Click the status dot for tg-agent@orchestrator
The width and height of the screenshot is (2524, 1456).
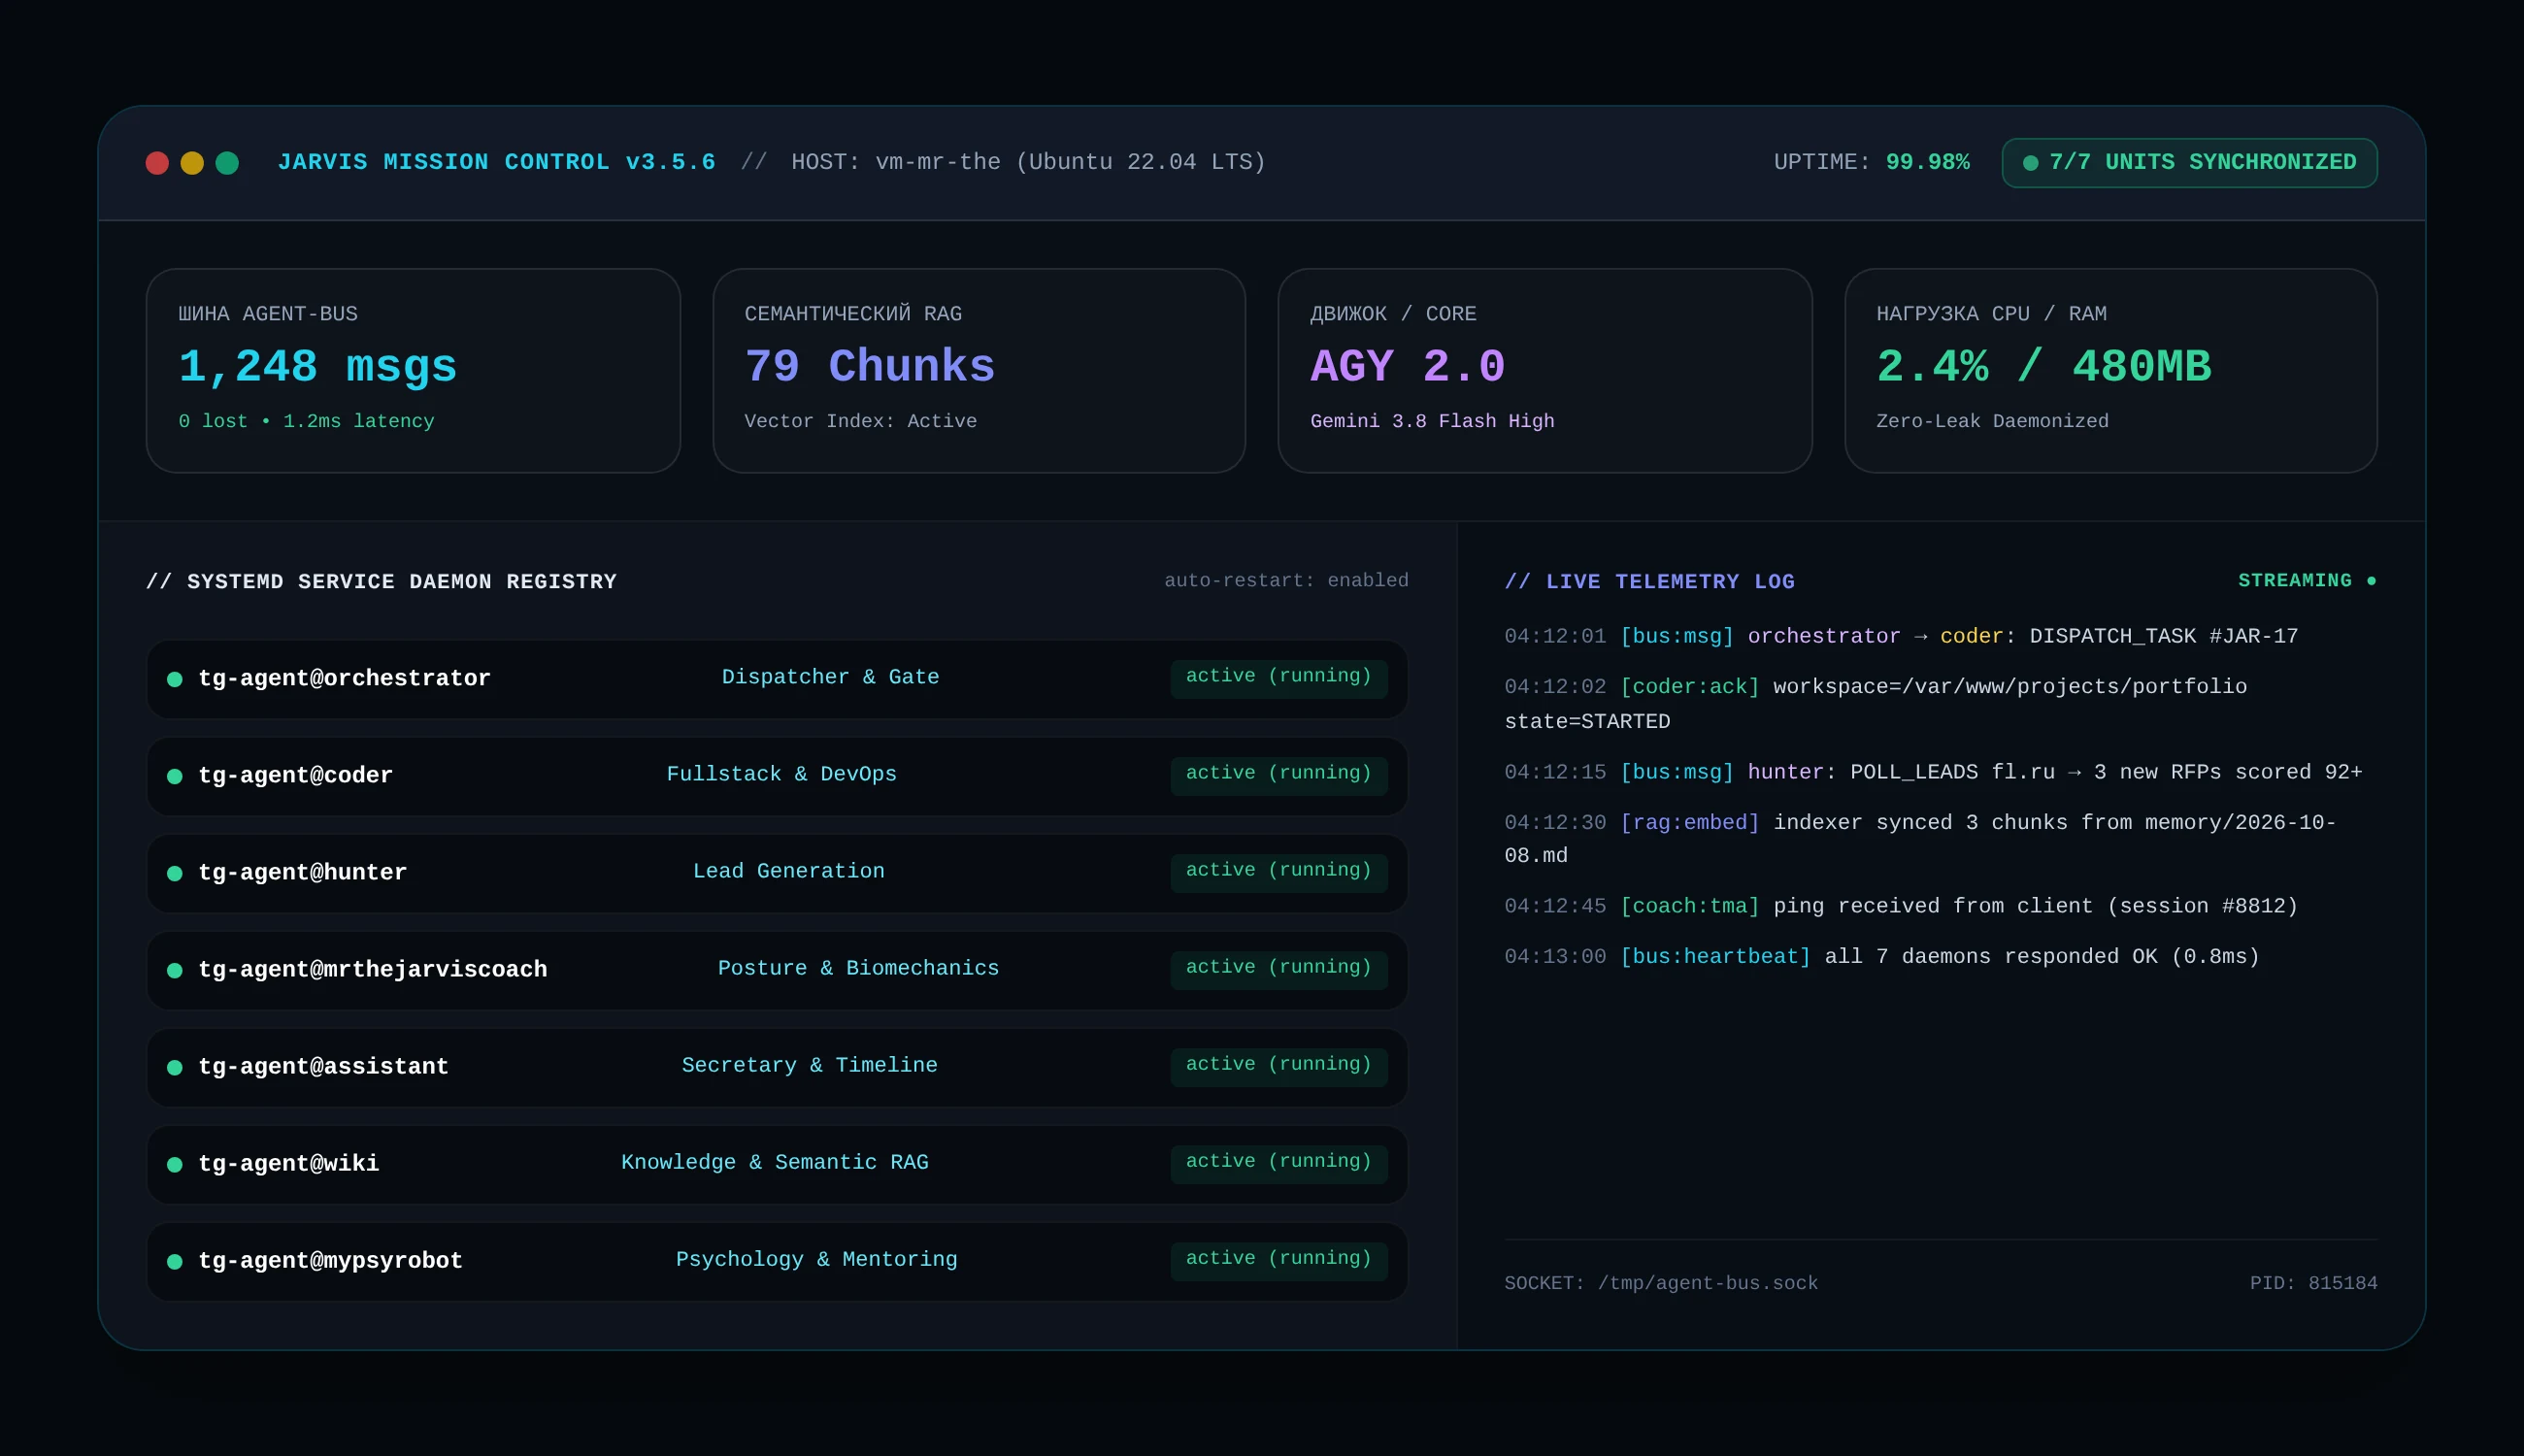(x=174, y=679)
